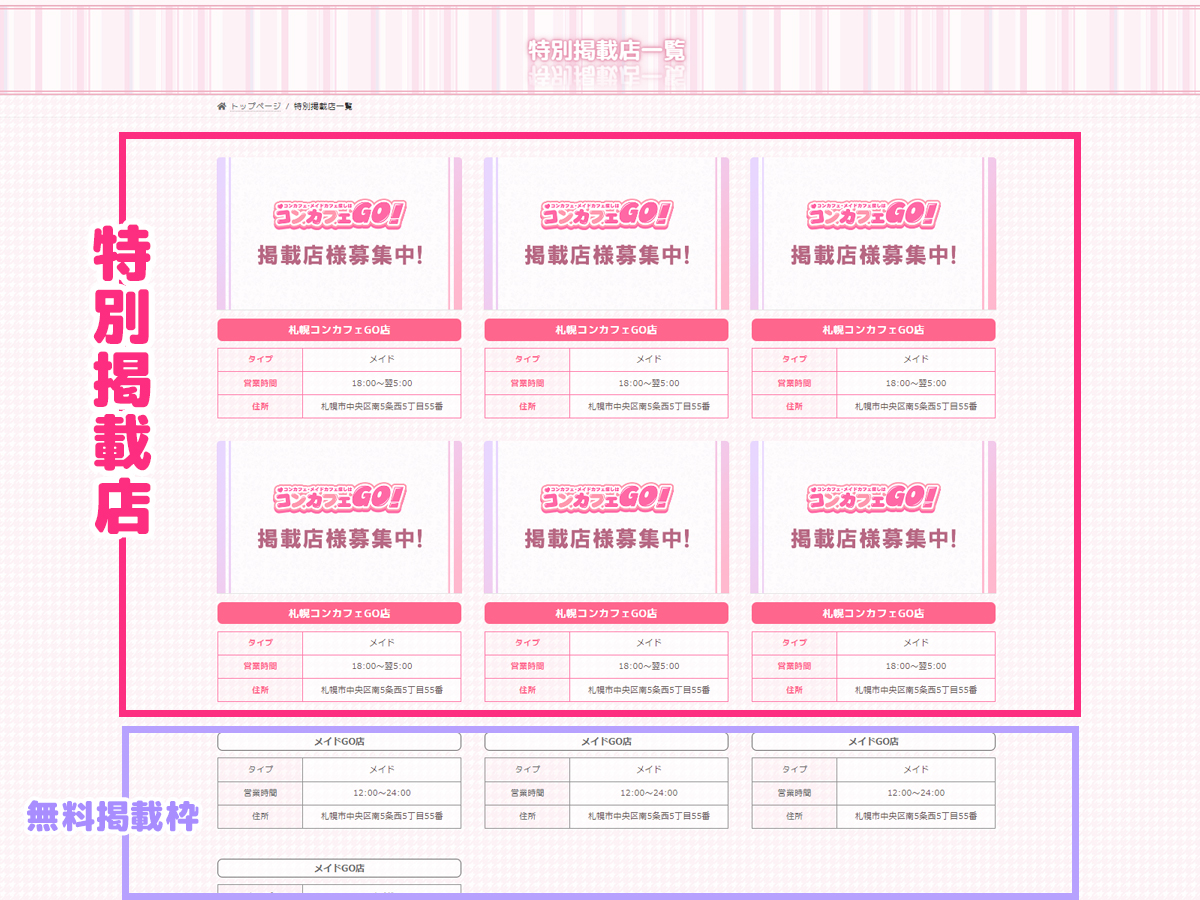
Task: Click the address 札幌市中央区南5条西5丁目55番 in bottom-right card
Action: [916, 691]
